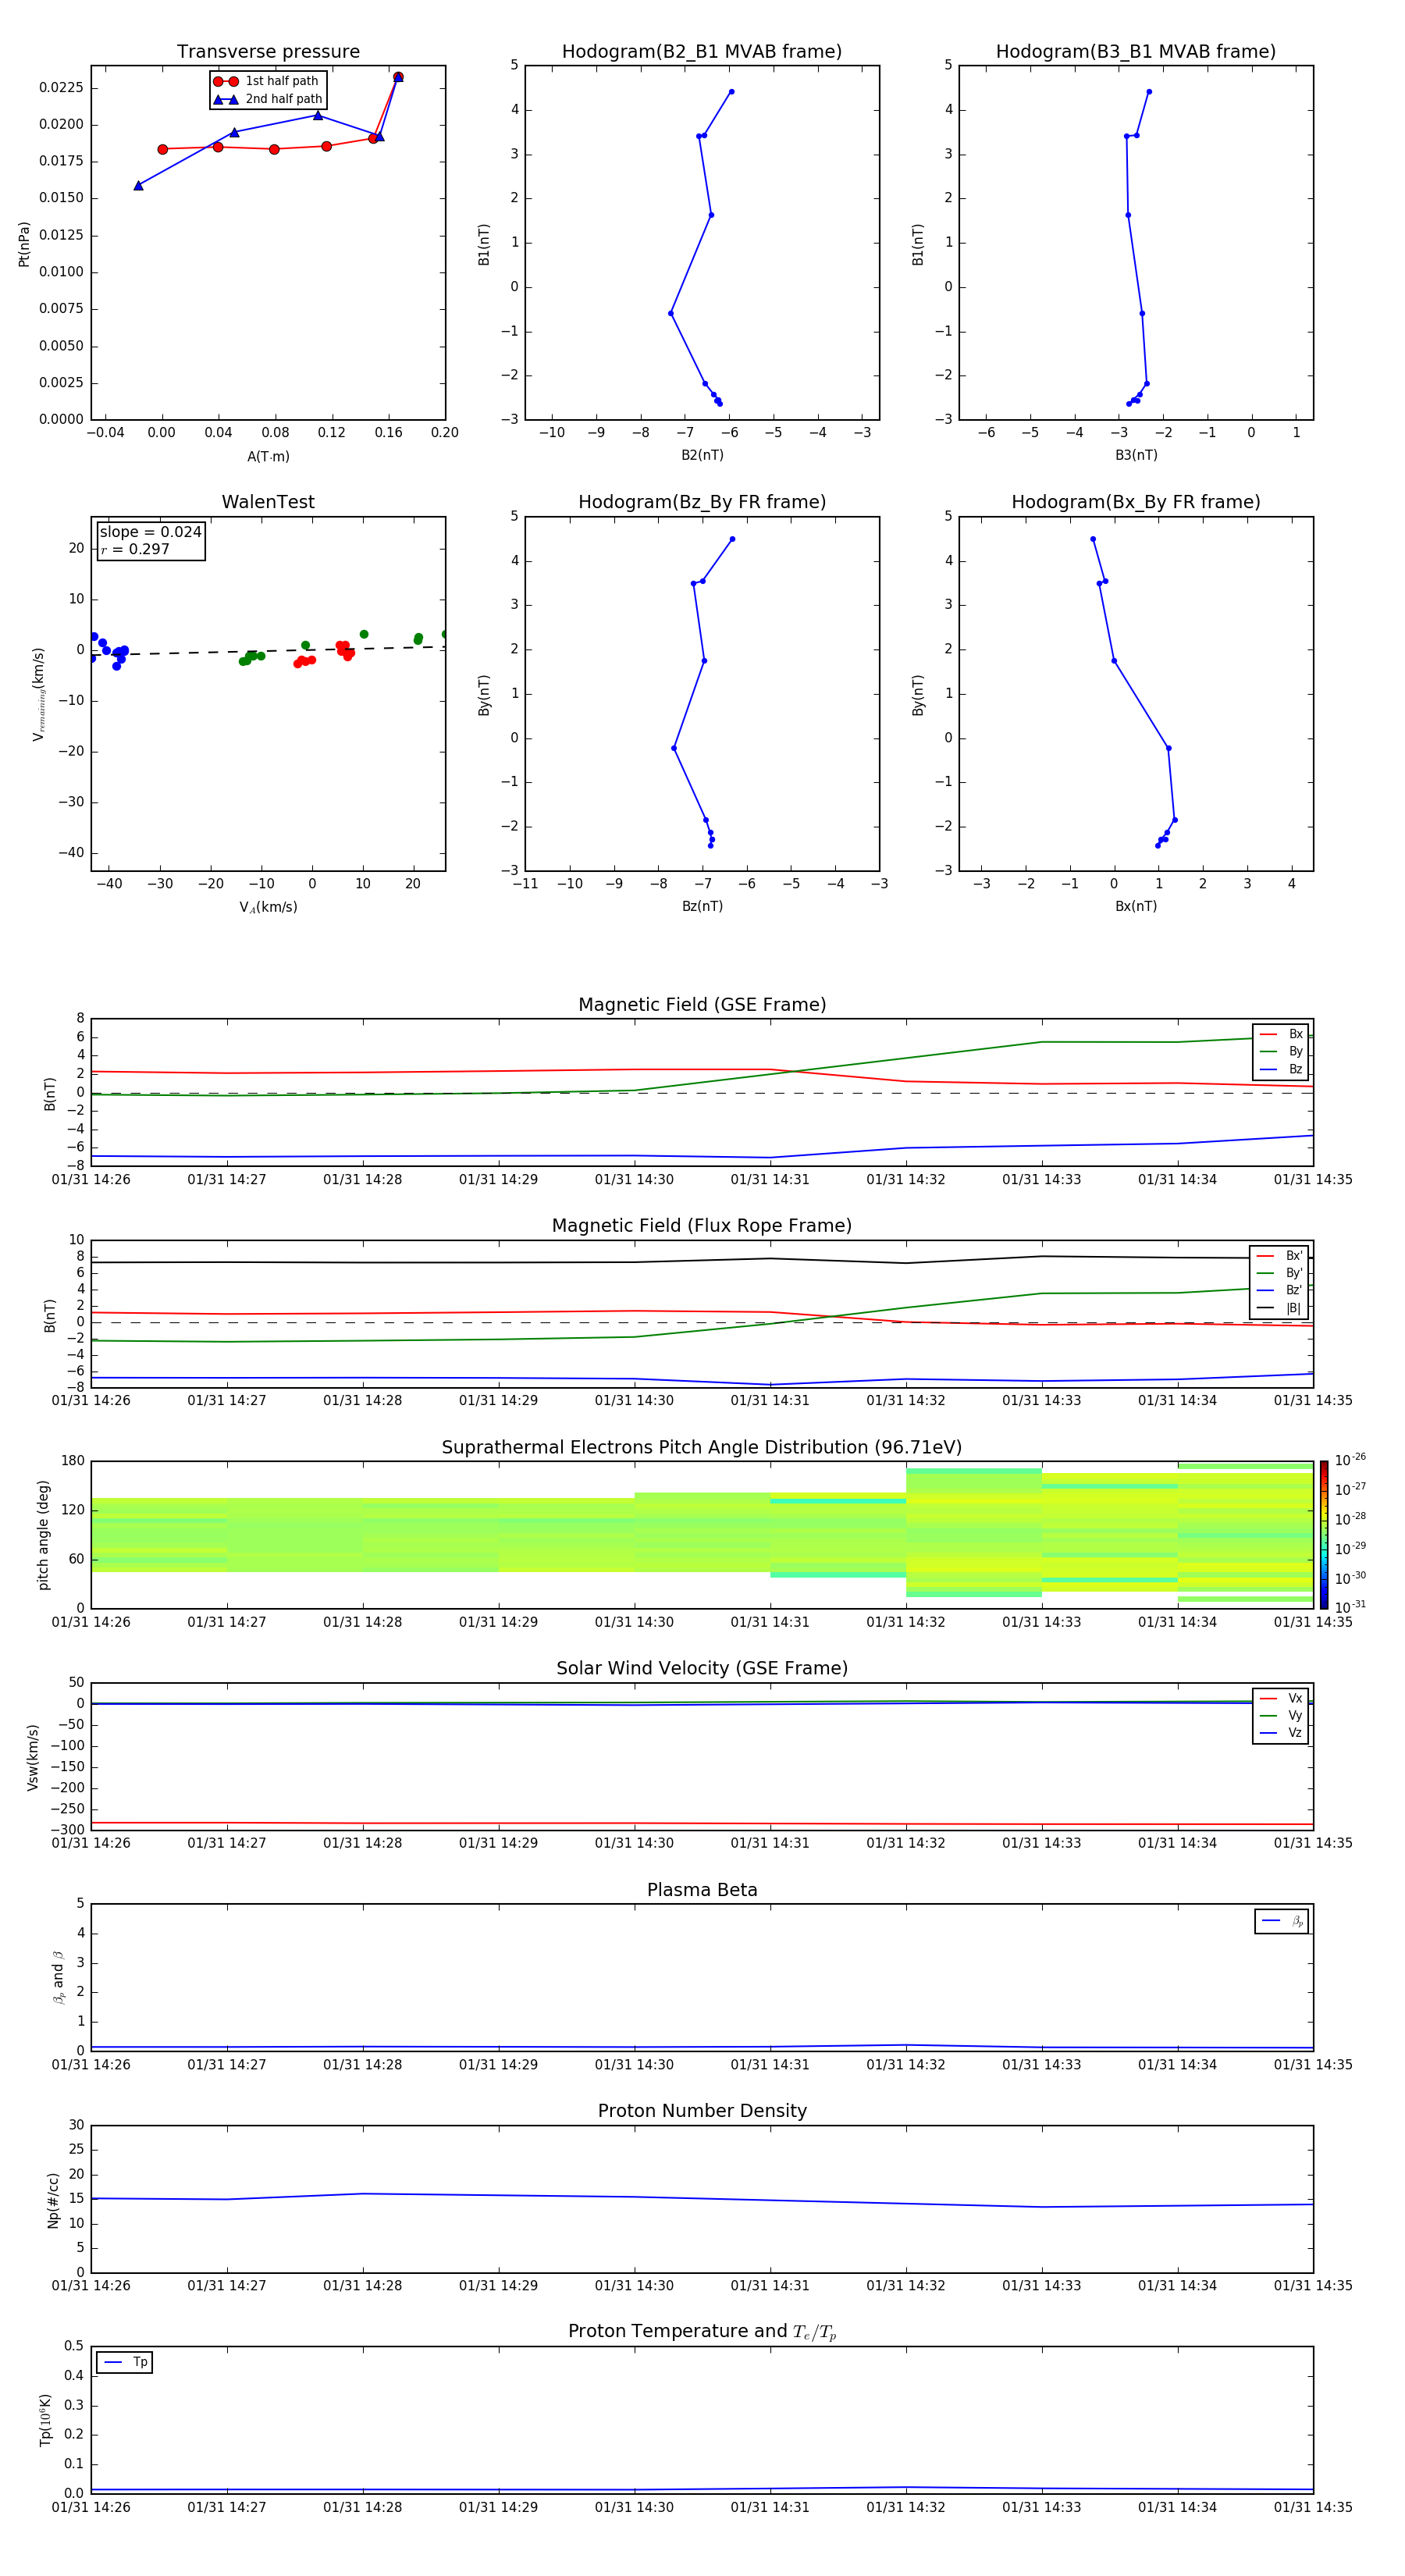Click the Vy legend entry in Solar Wind panel
The width and height of the screenshot is (1405, 2576).
pos(1281,1716)
